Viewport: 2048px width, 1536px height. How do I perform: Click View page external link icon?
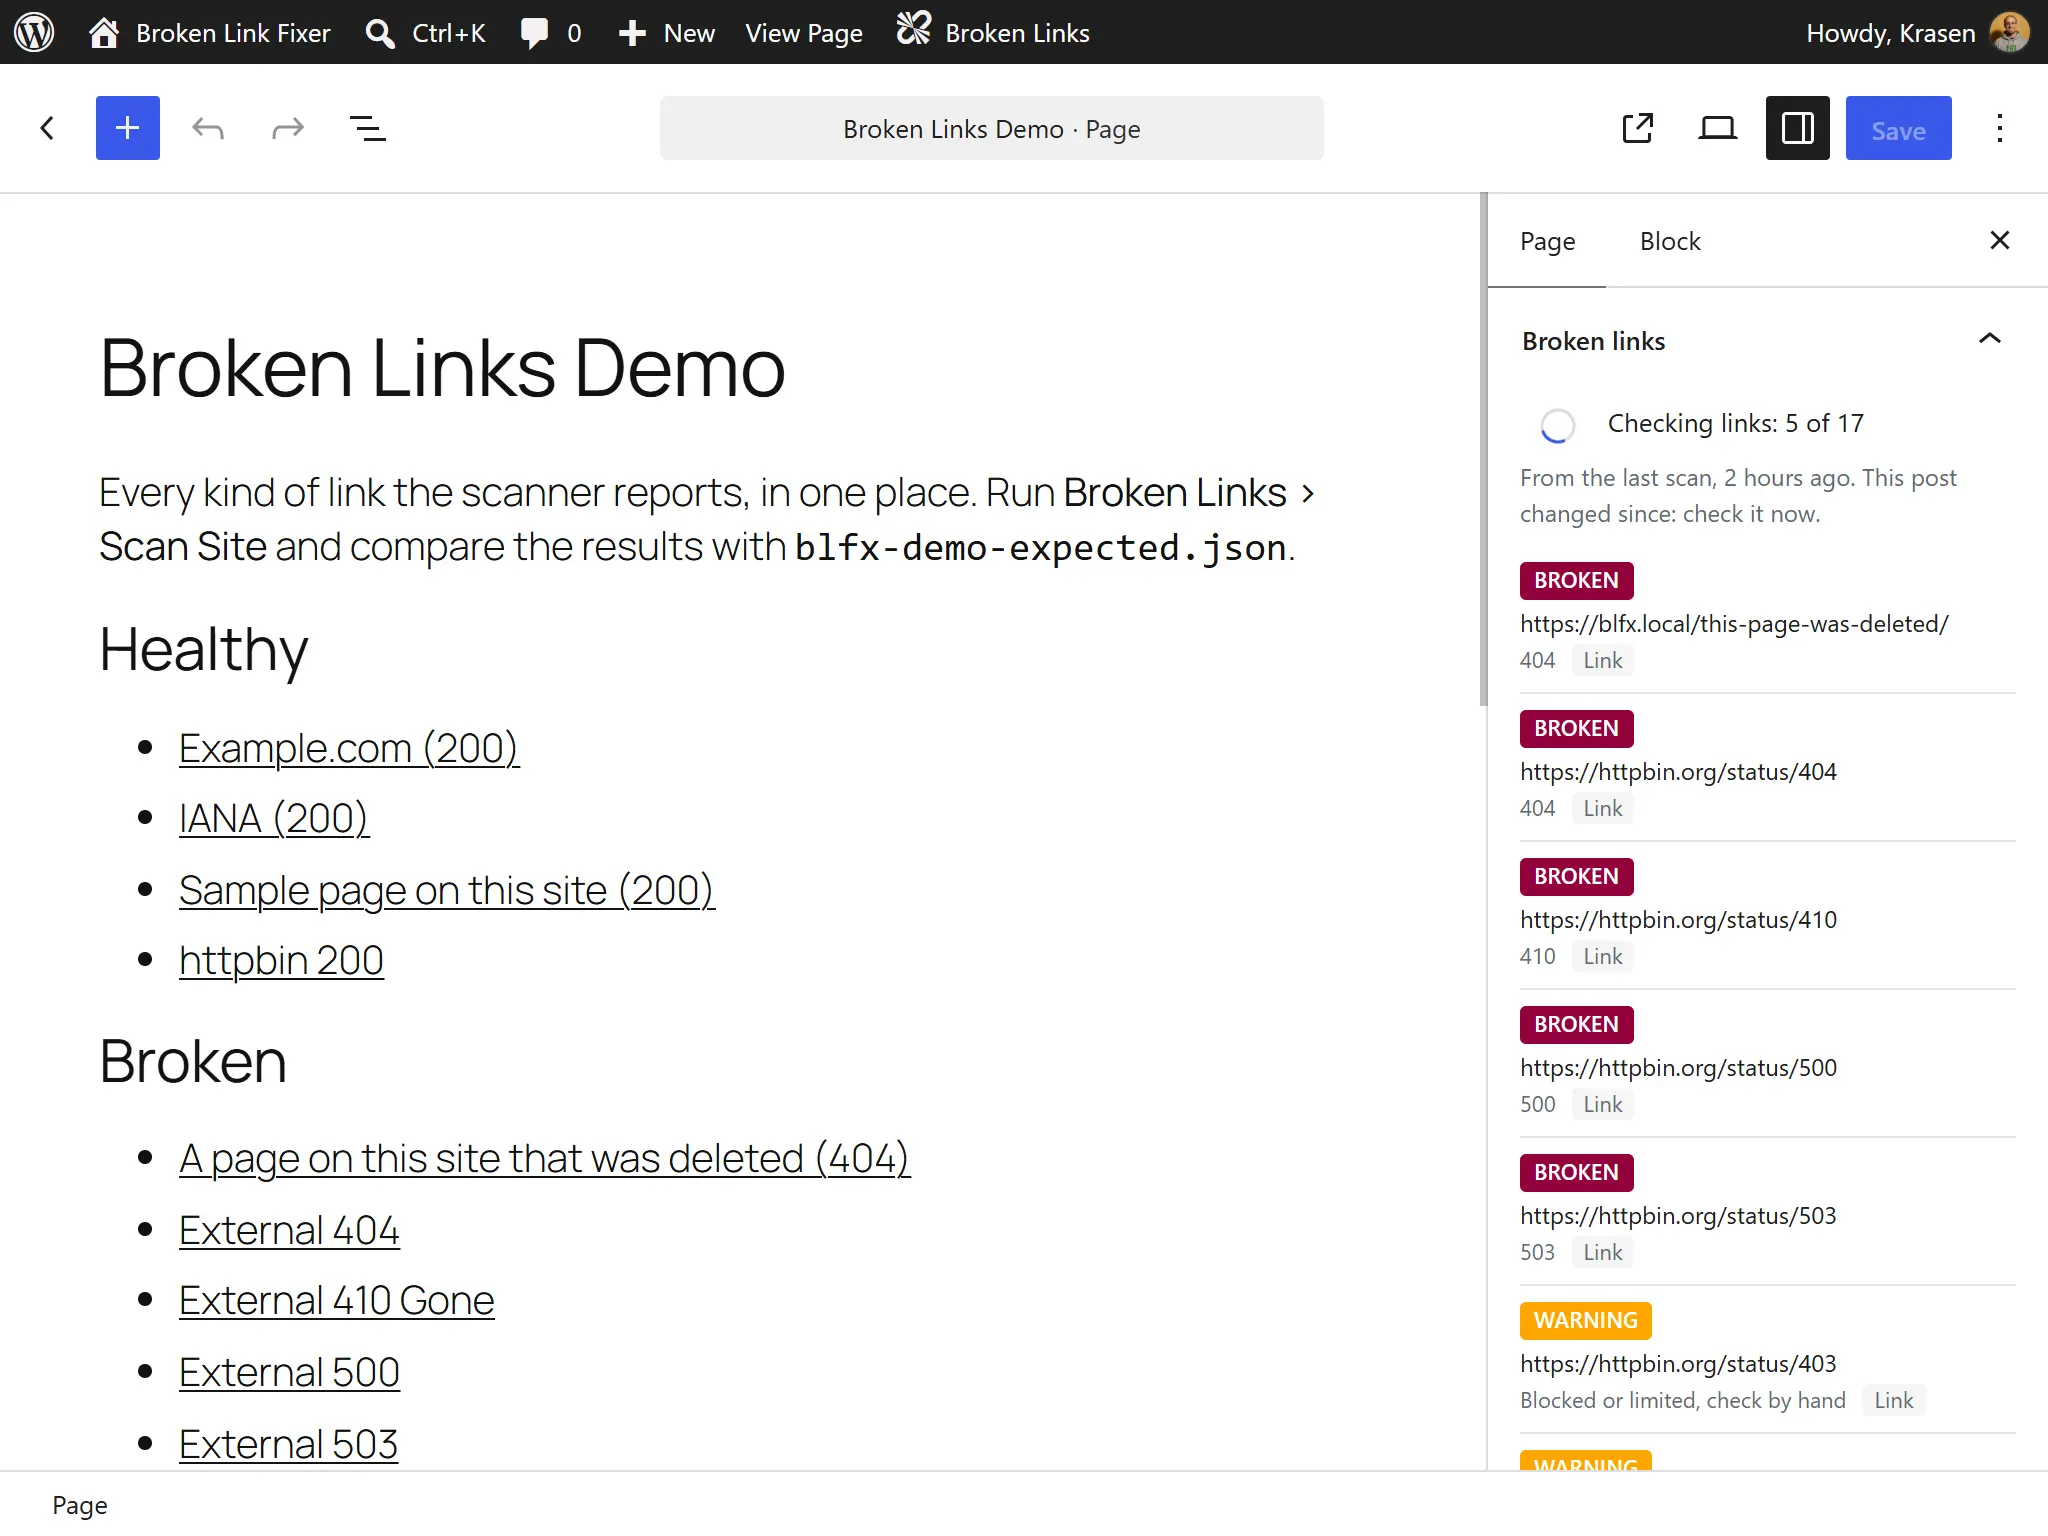1638,128
